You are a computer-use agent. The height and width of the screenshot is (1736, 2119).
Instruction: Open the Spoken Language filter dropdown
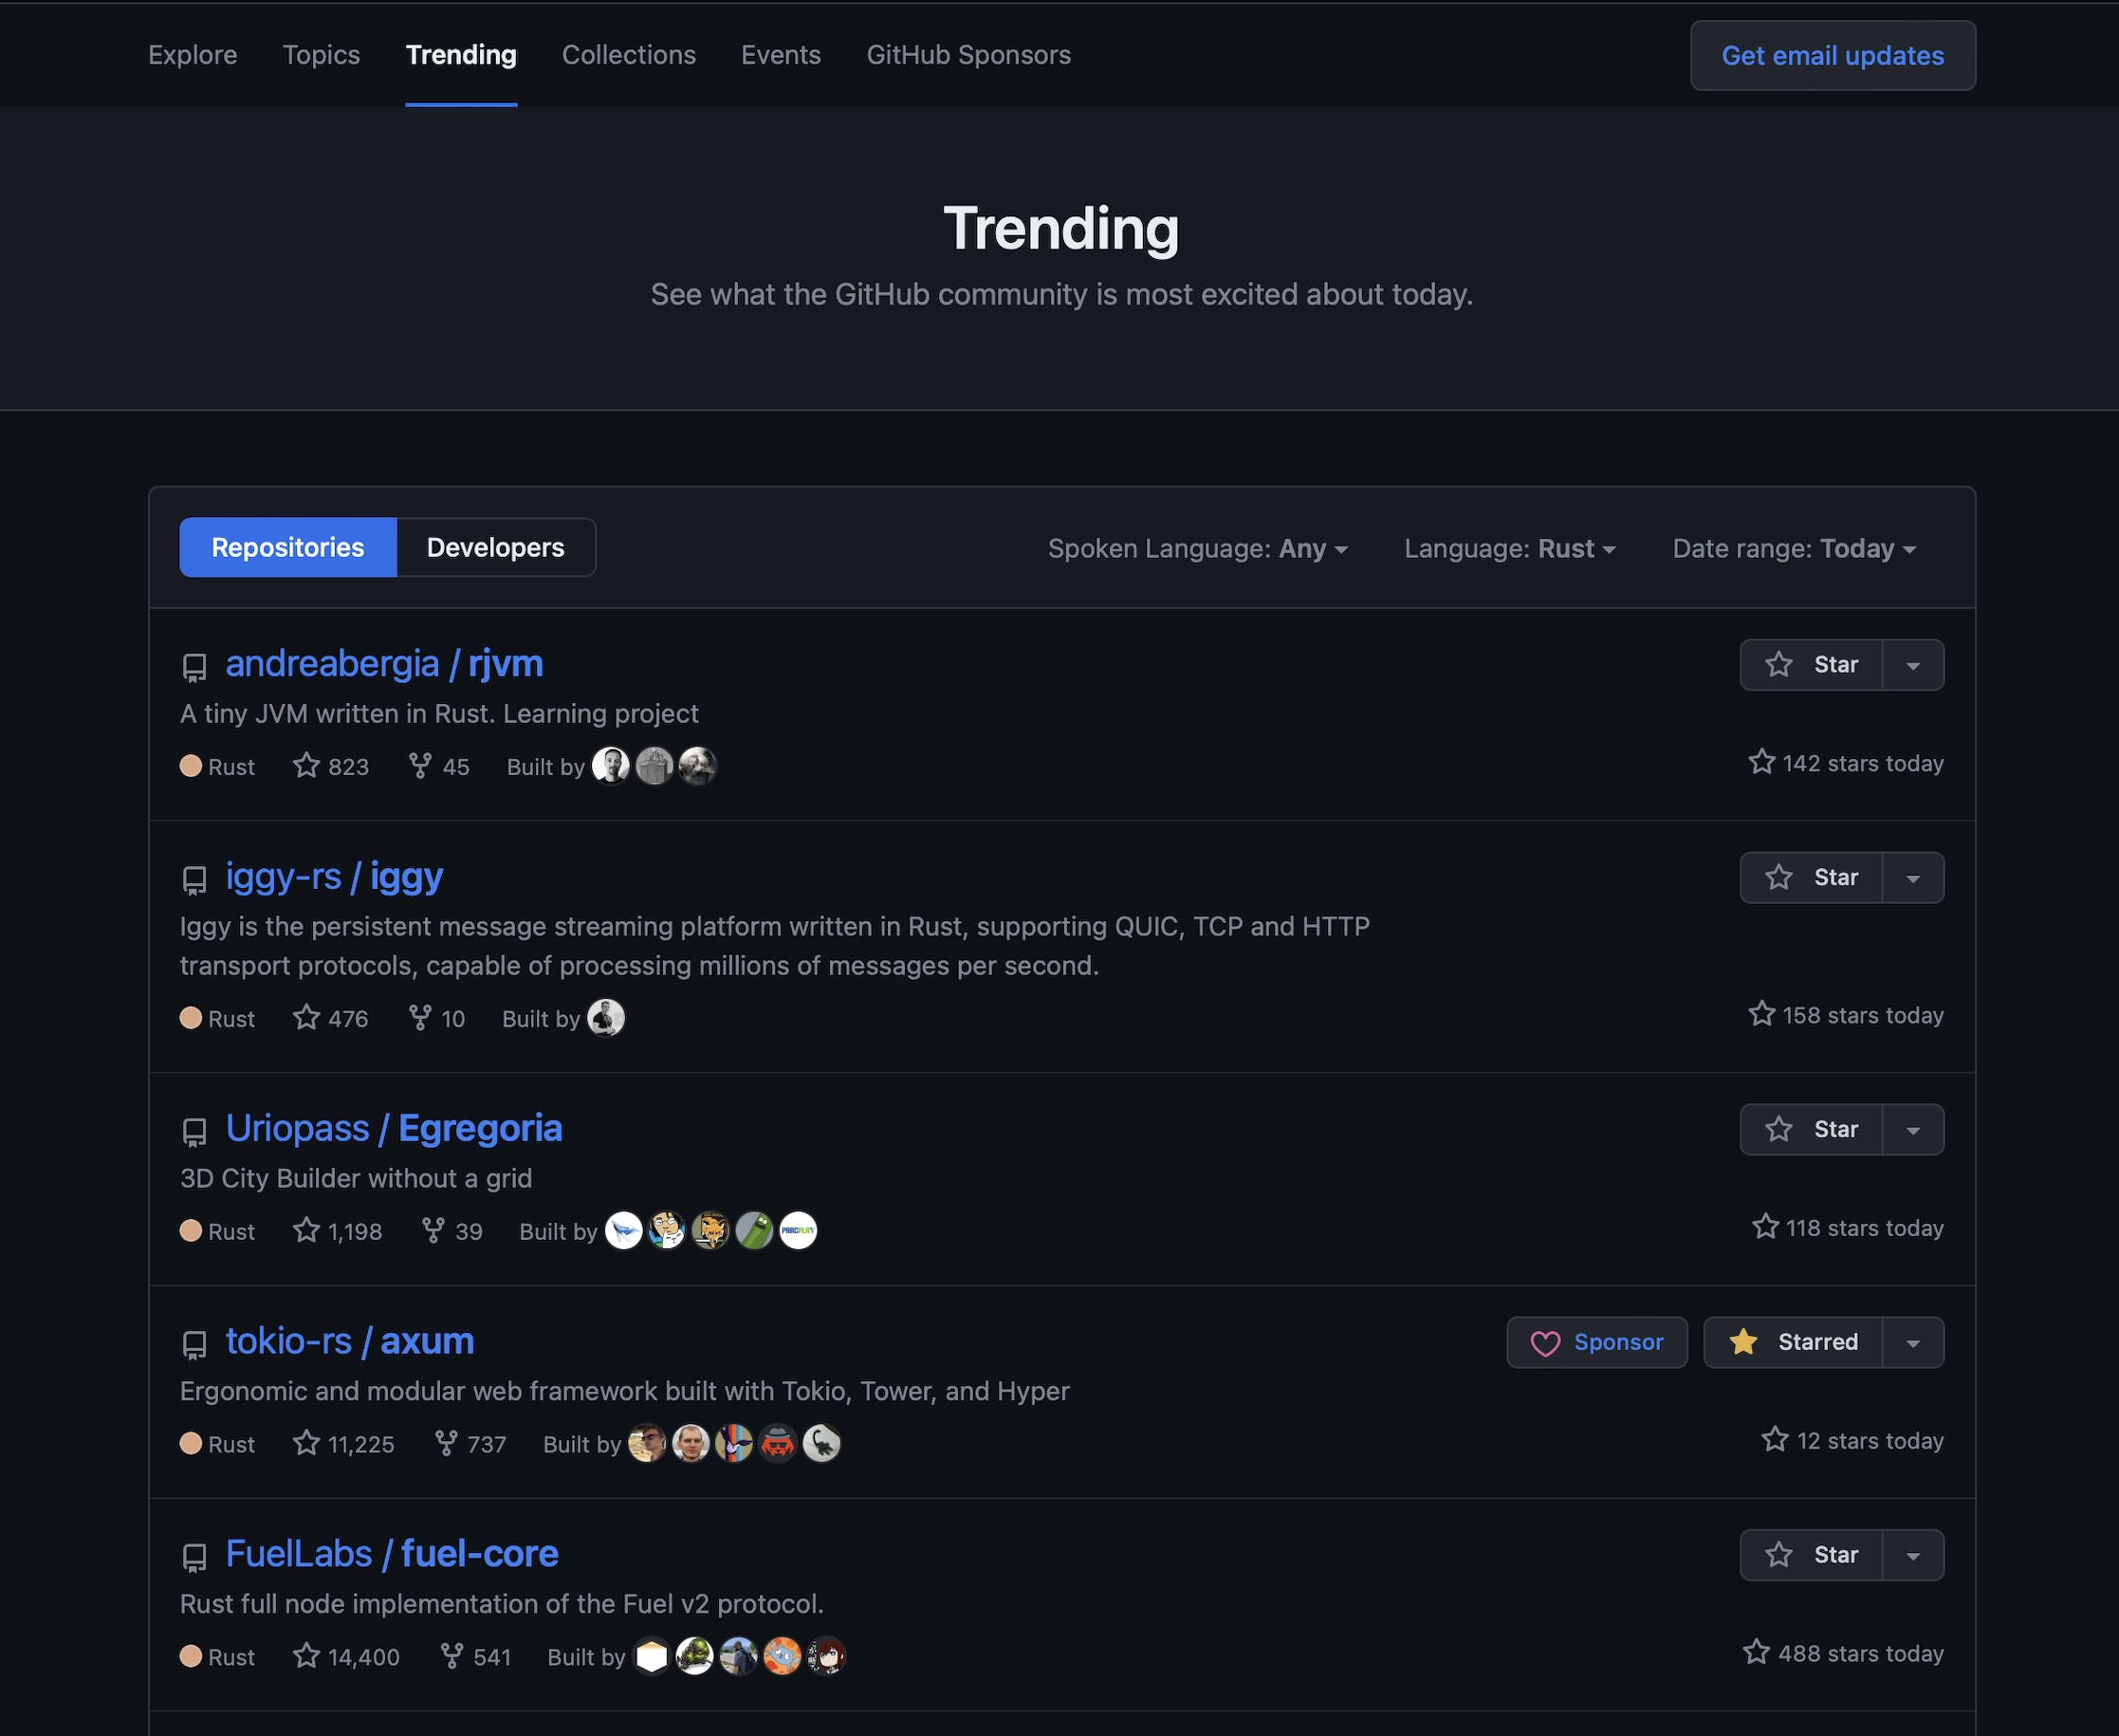click(1197, 549)
